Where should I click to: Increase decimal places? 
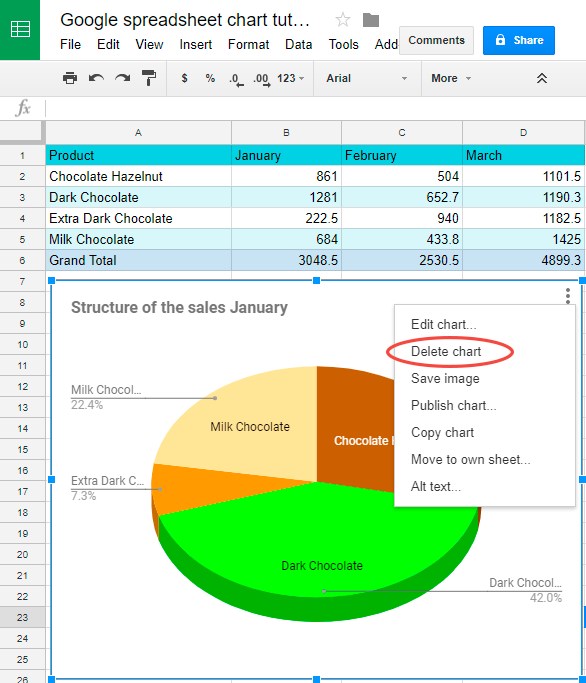coord(261,79)
